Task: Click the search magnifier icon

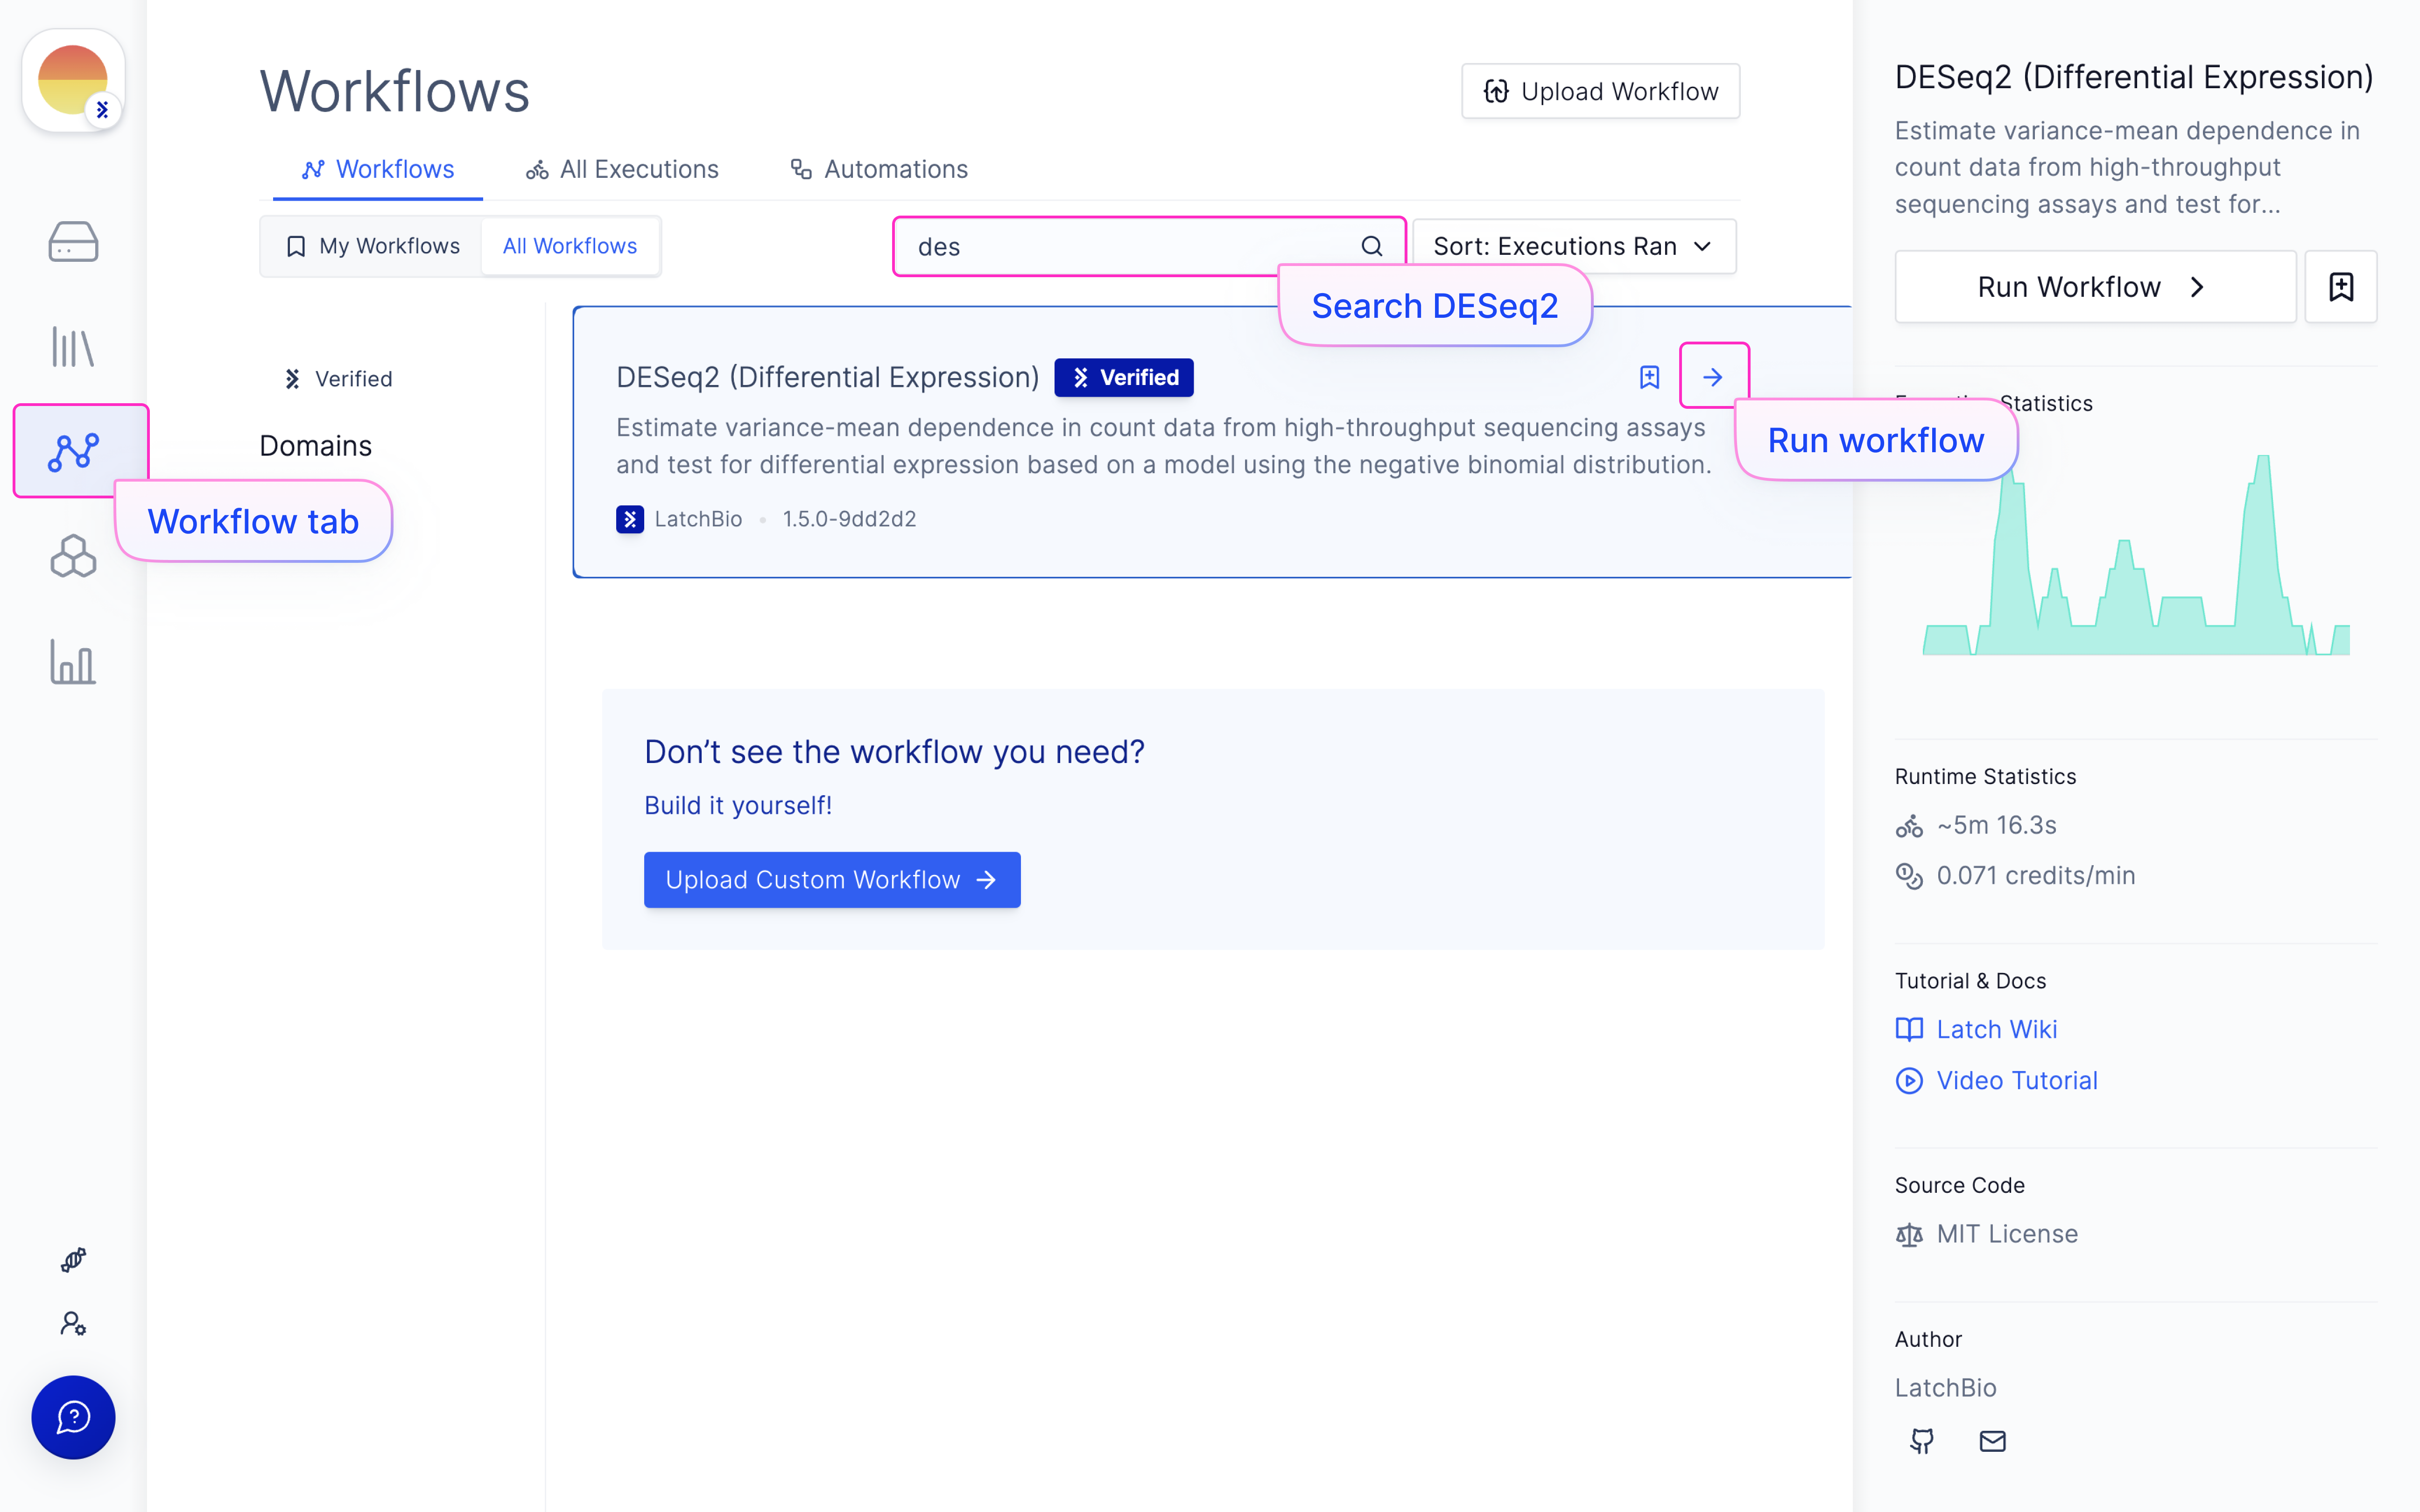Action: coord(1372,246)
